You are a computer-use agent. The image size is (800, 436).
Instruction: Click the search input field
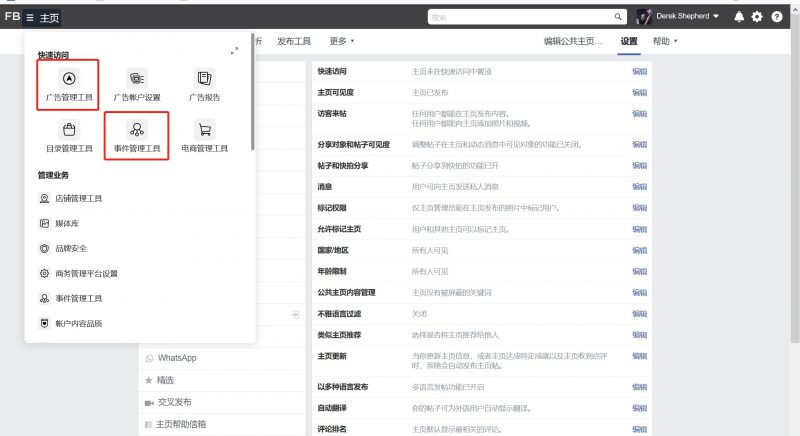pos(520,17)
